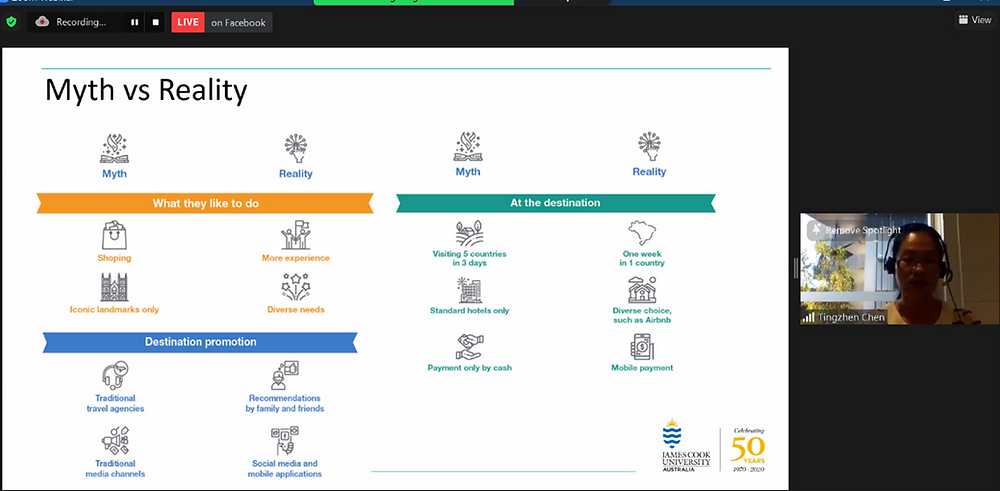1000x491 pixels.
Task: Pause the cloud recording
Action: (x=135, y=22)
